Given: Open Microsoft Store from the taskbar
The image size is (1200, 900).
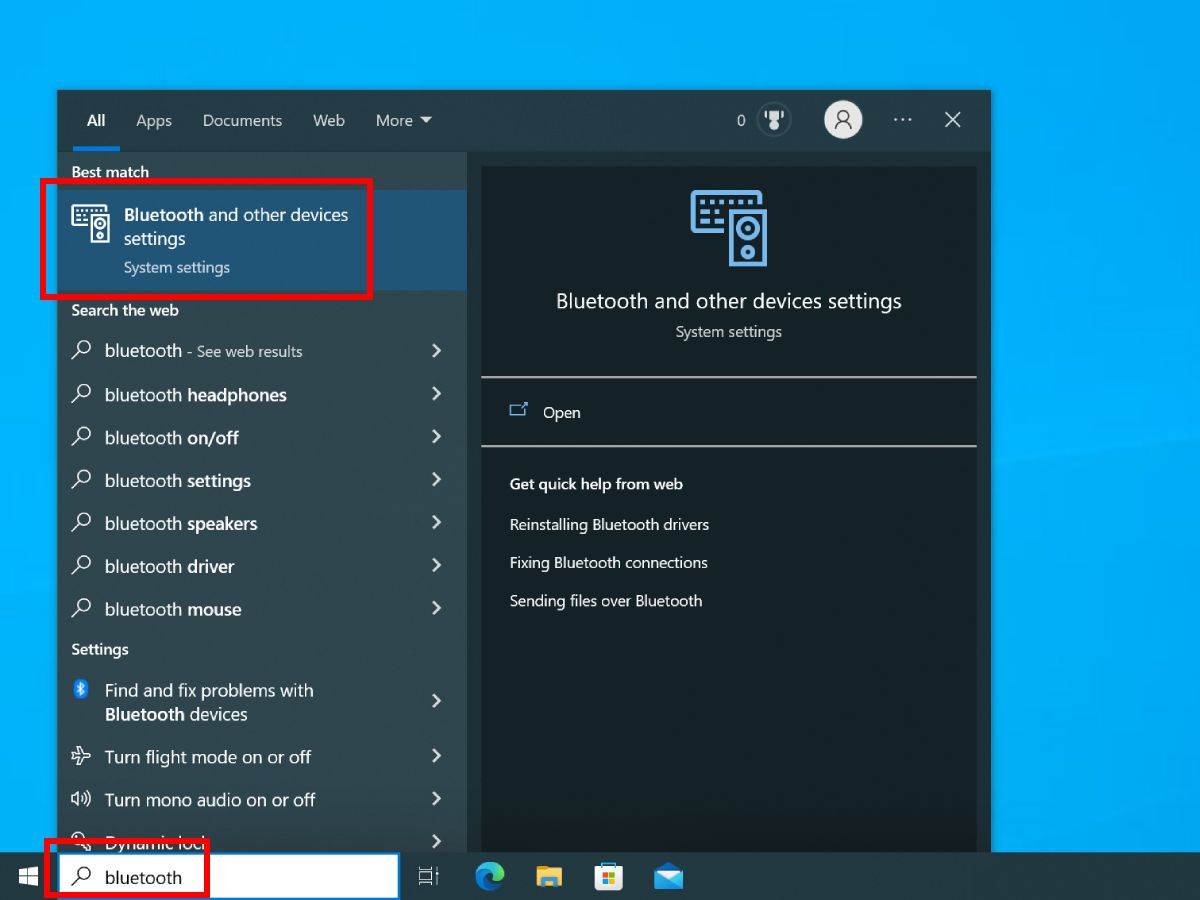Looking at the screenshot, I should pyautogui.click(x=608, y=877).
